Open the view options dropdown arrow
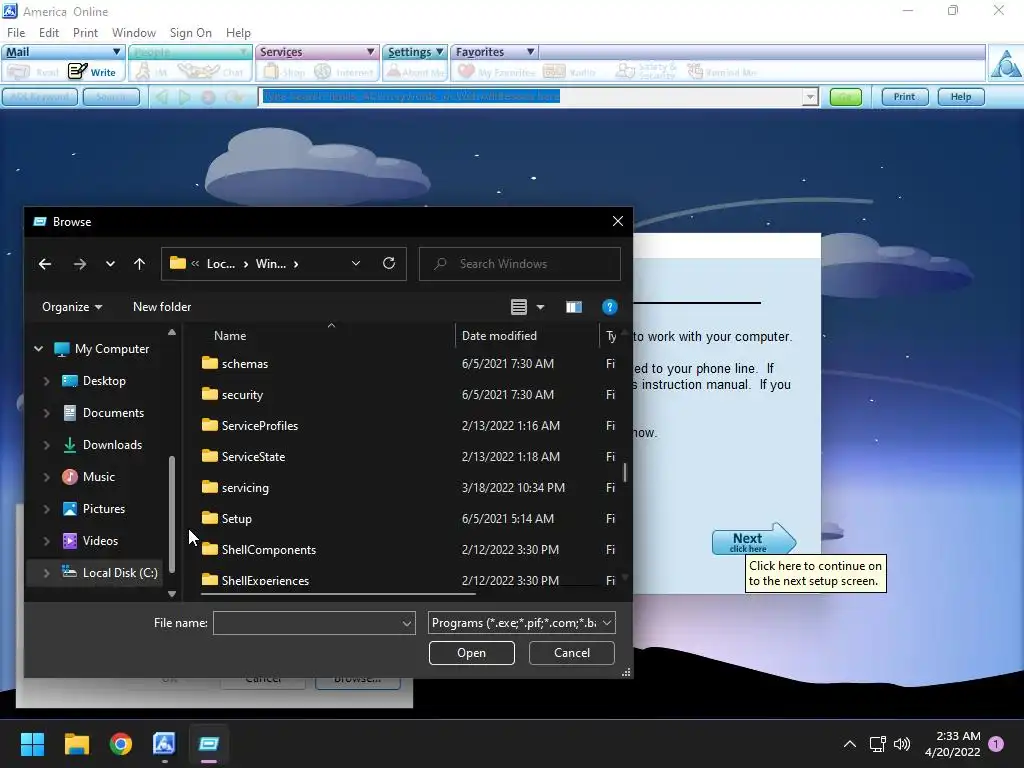 [x=540, y=307]
